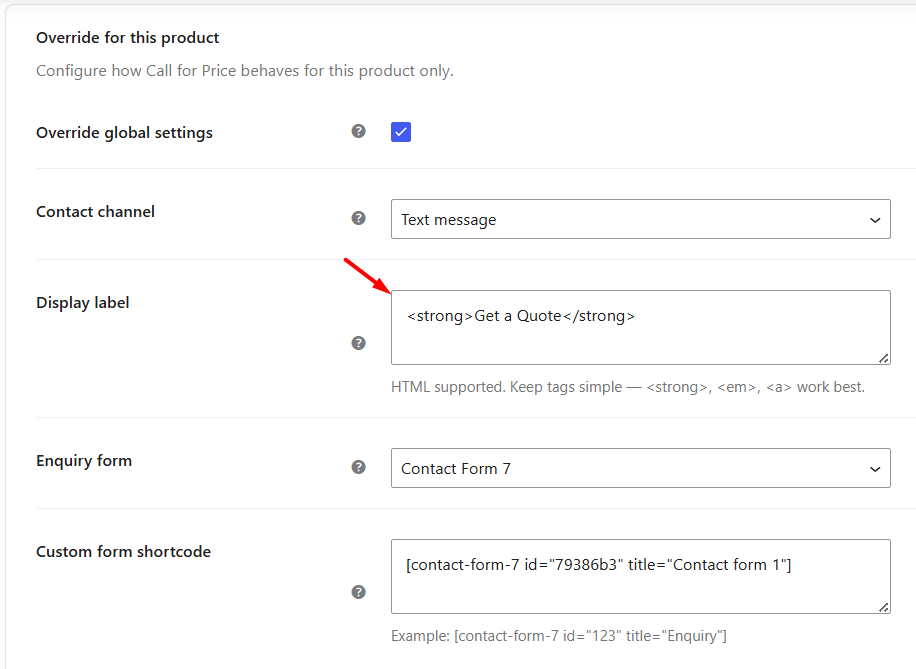Click the Enquiry form label
Viewport: 916px width, 669px height.
84,460
